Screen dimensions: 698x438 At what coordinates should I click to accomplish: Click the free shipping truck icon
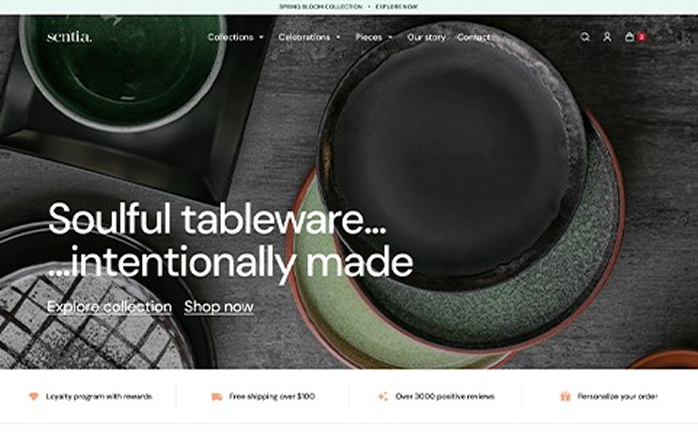(217, 397)
